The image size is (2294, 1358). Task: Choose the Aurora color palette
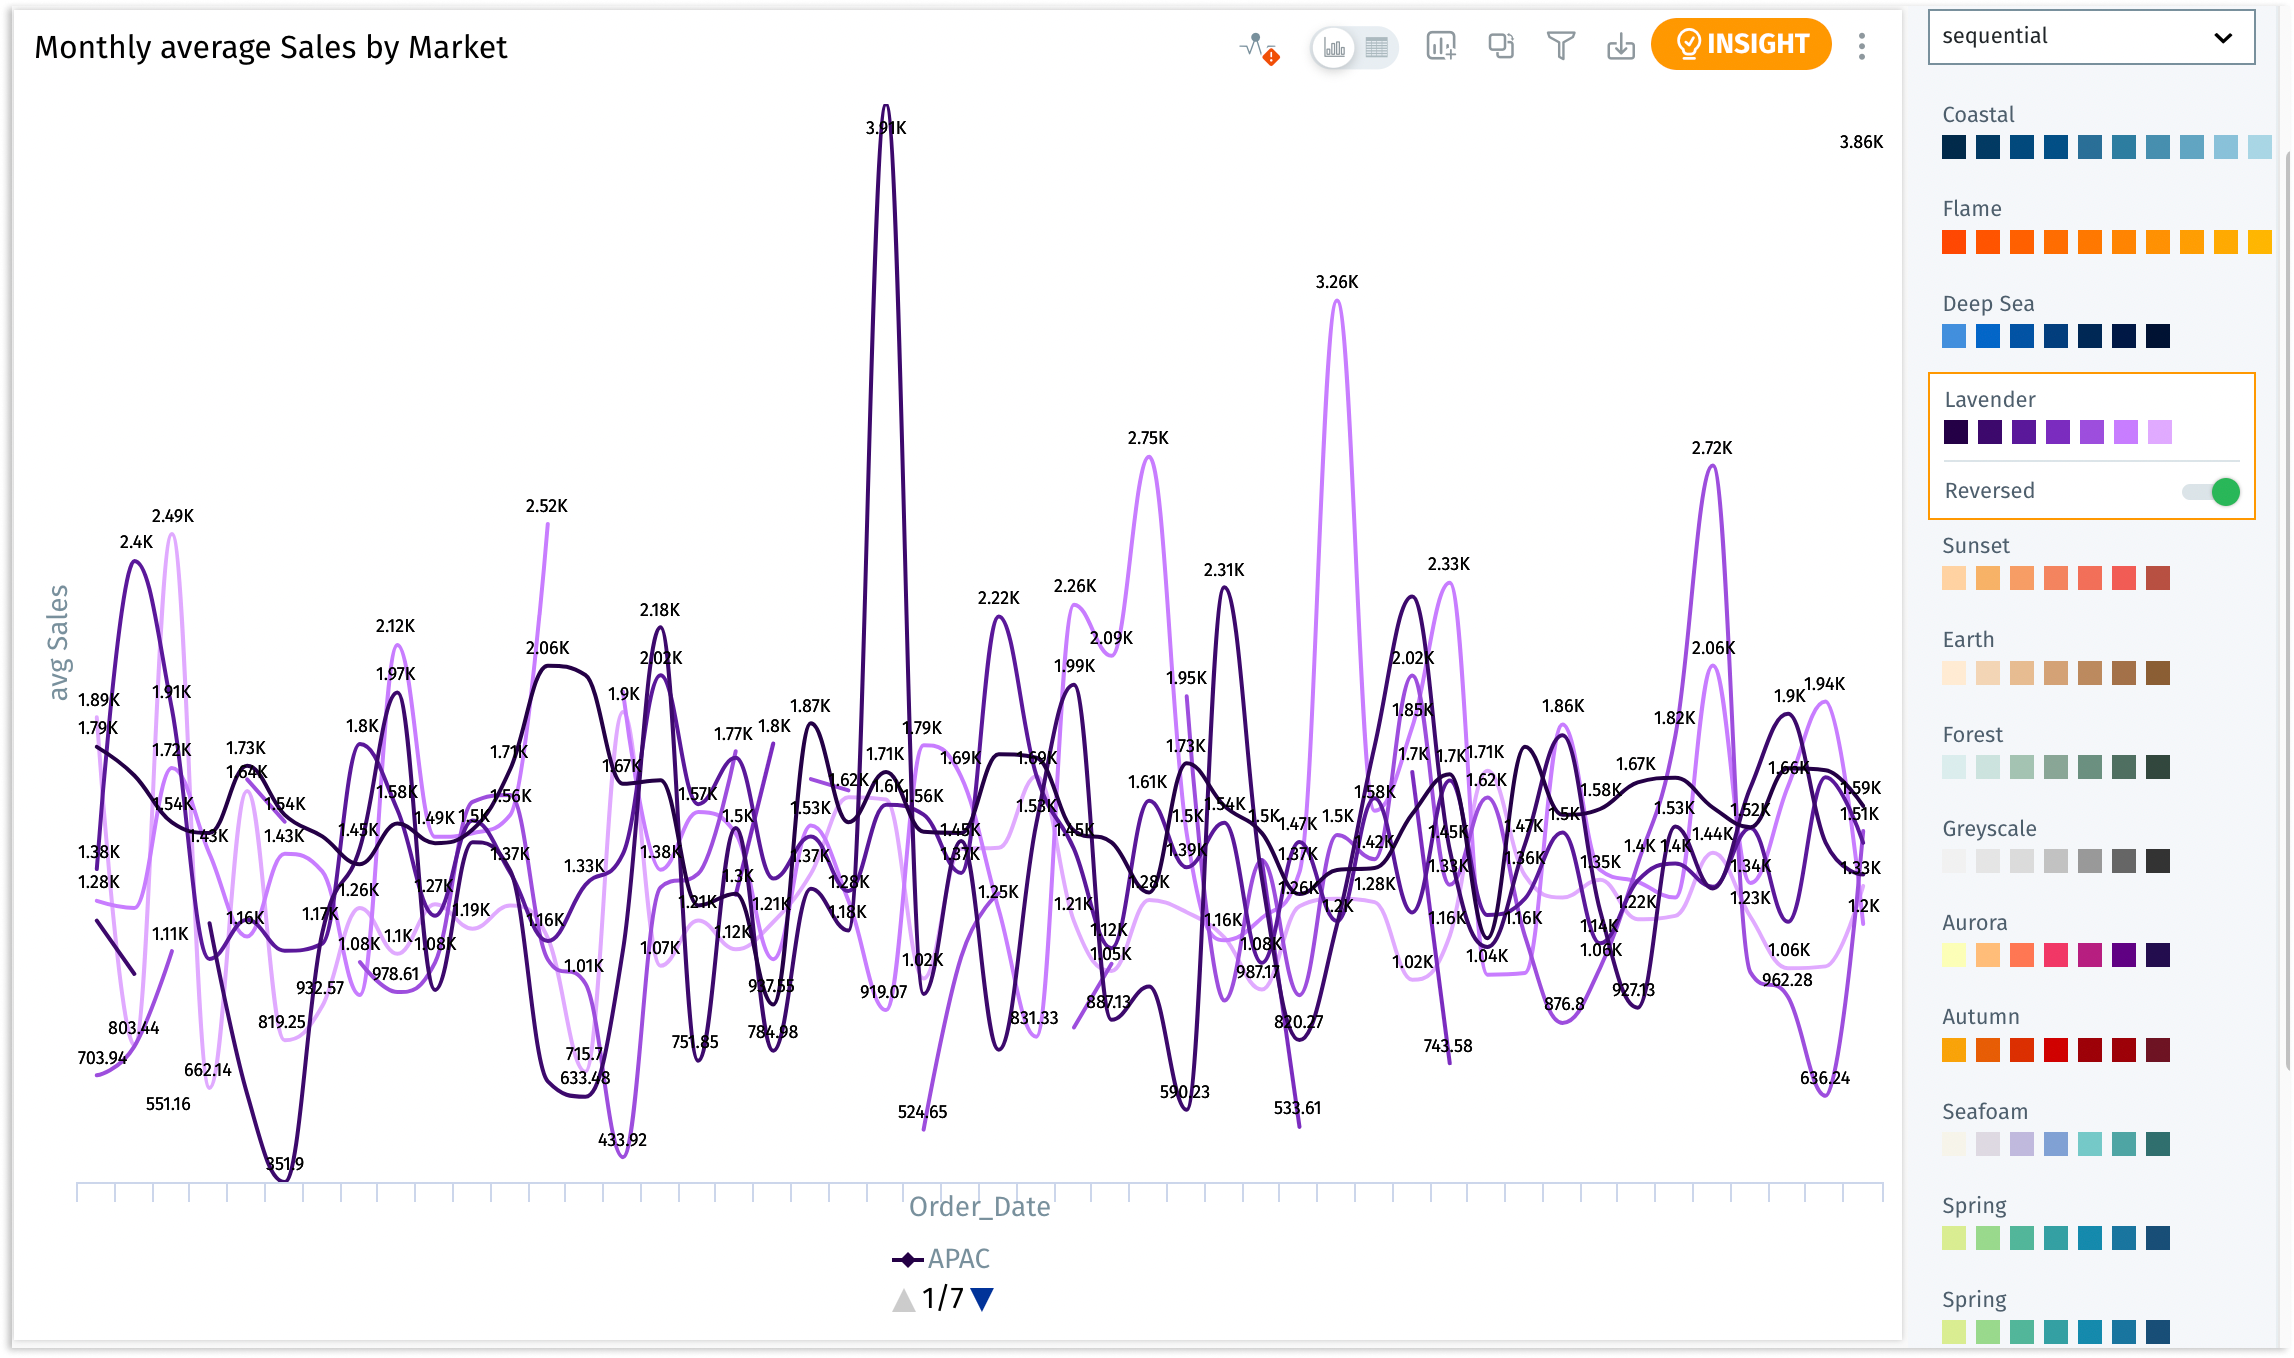click(x=2055, y=955)
